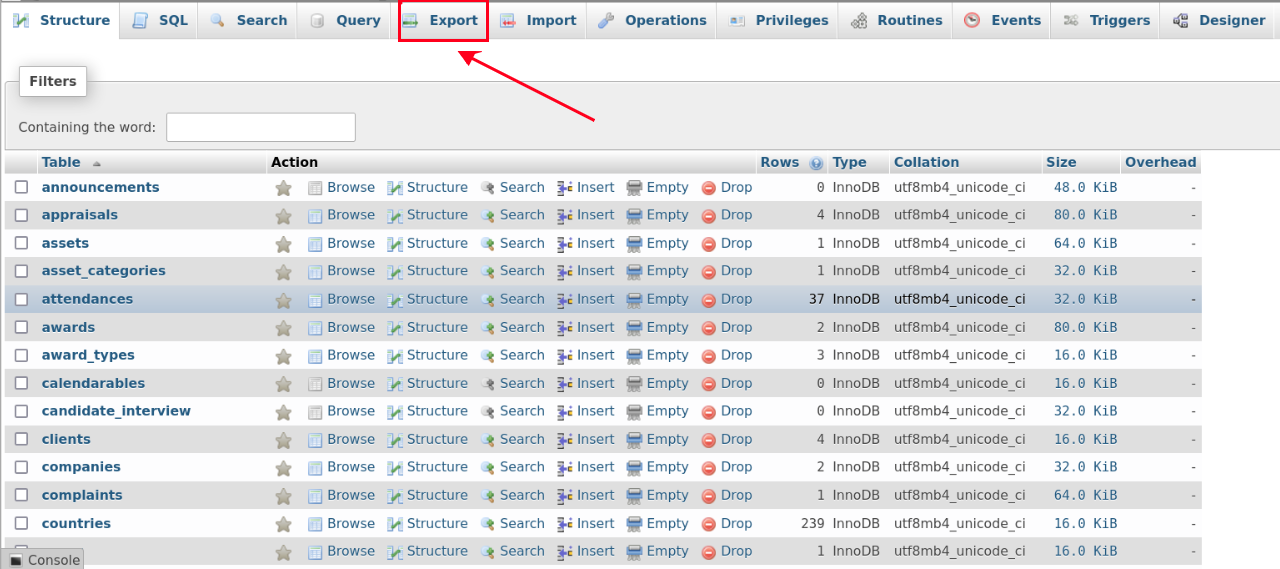Select the companies table checkbox
Image resolution: width=1280 pixels, height=569 pixels.
click(21, 467)
